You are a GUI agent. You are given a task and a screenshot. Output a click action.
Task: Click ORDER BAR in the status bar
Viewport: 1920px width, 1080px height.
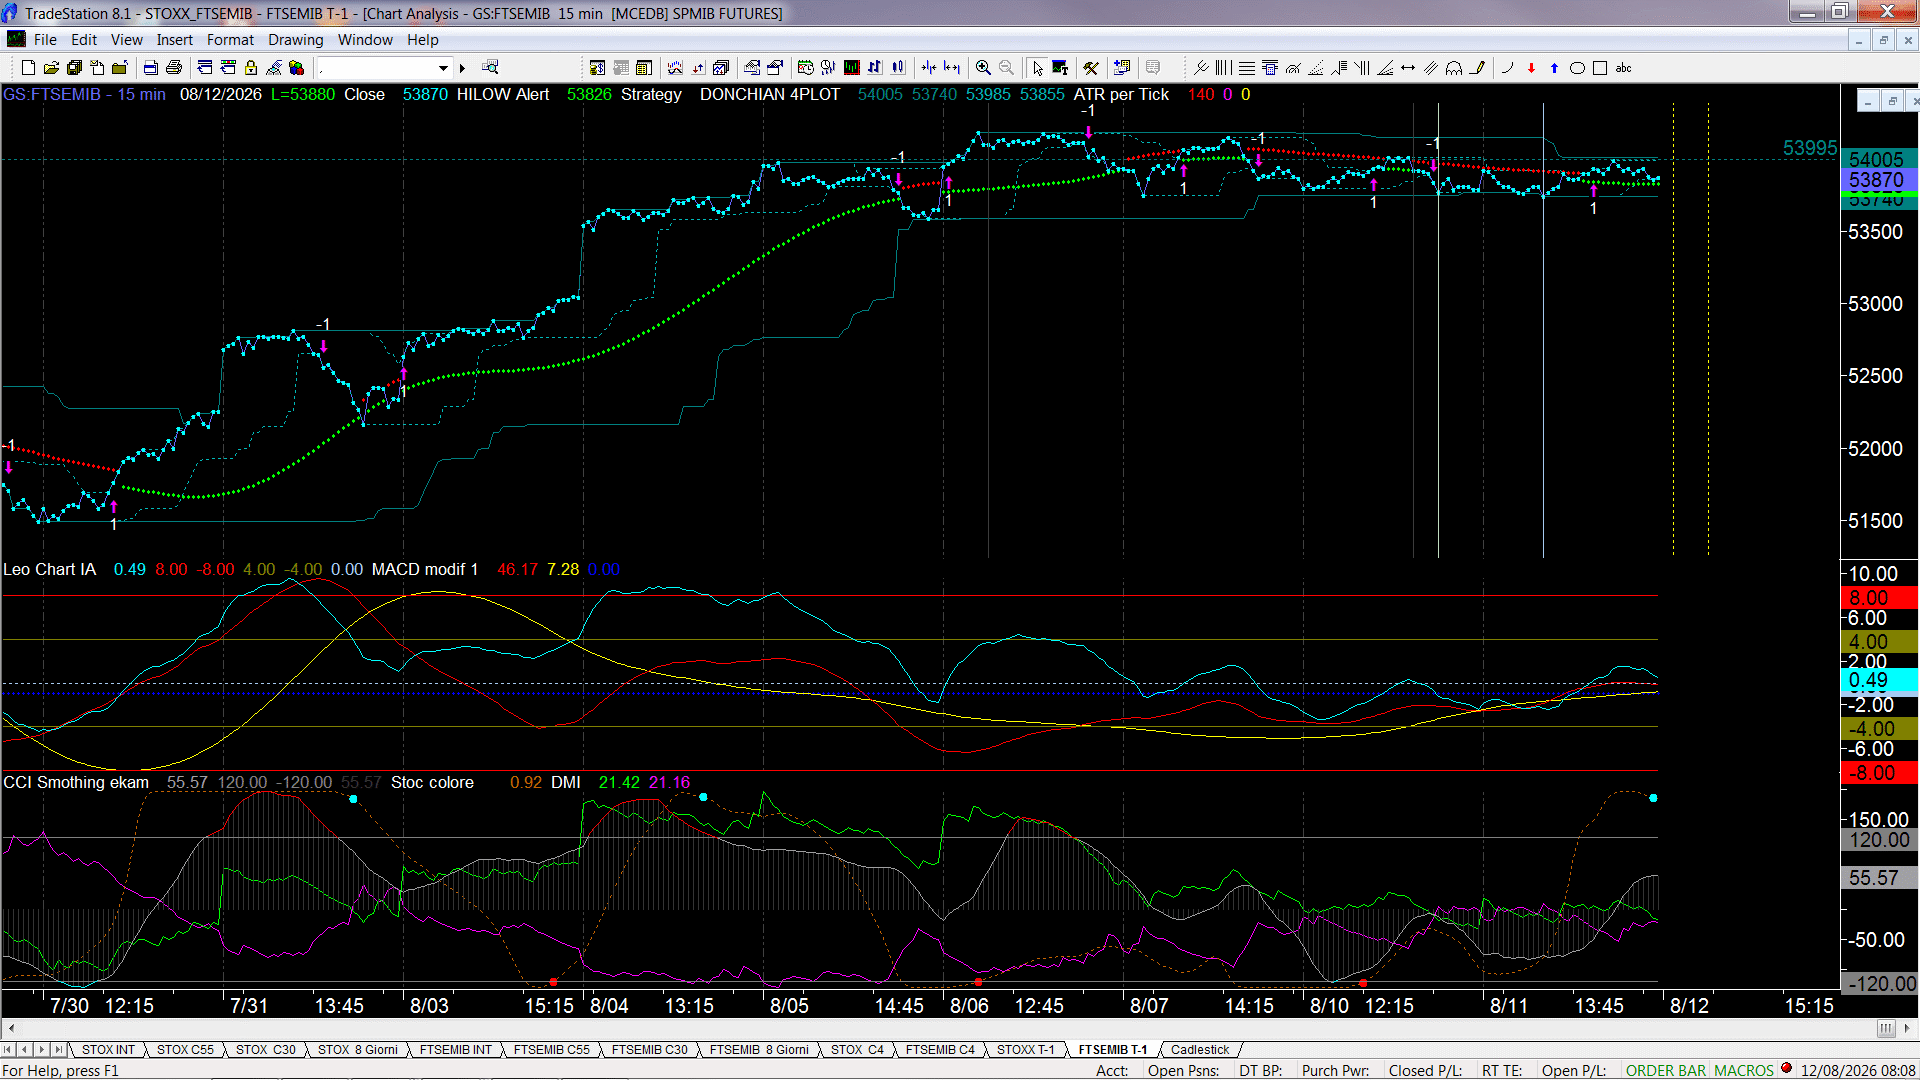point(1666,1071)
